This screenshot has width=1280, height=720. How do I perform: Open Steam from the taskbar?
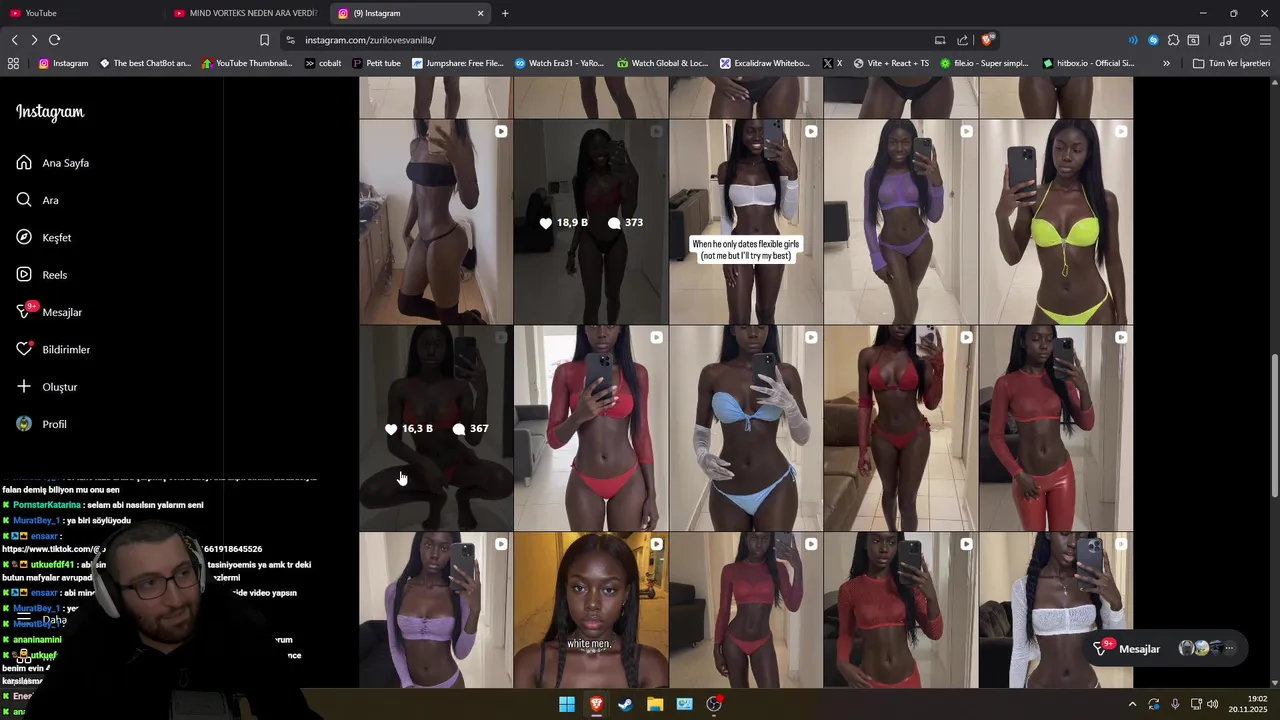[625, 704]
